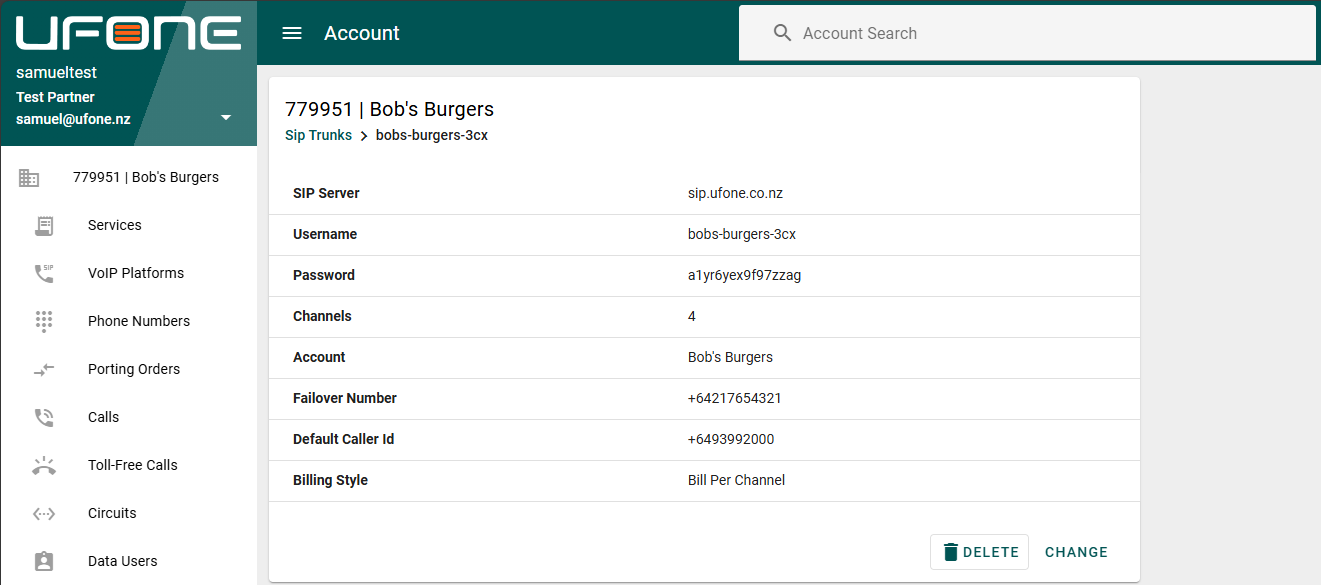Go to Circuits in the sidebar
The width and height of the screenshot is (1321, 585).
tap(129, 513)
